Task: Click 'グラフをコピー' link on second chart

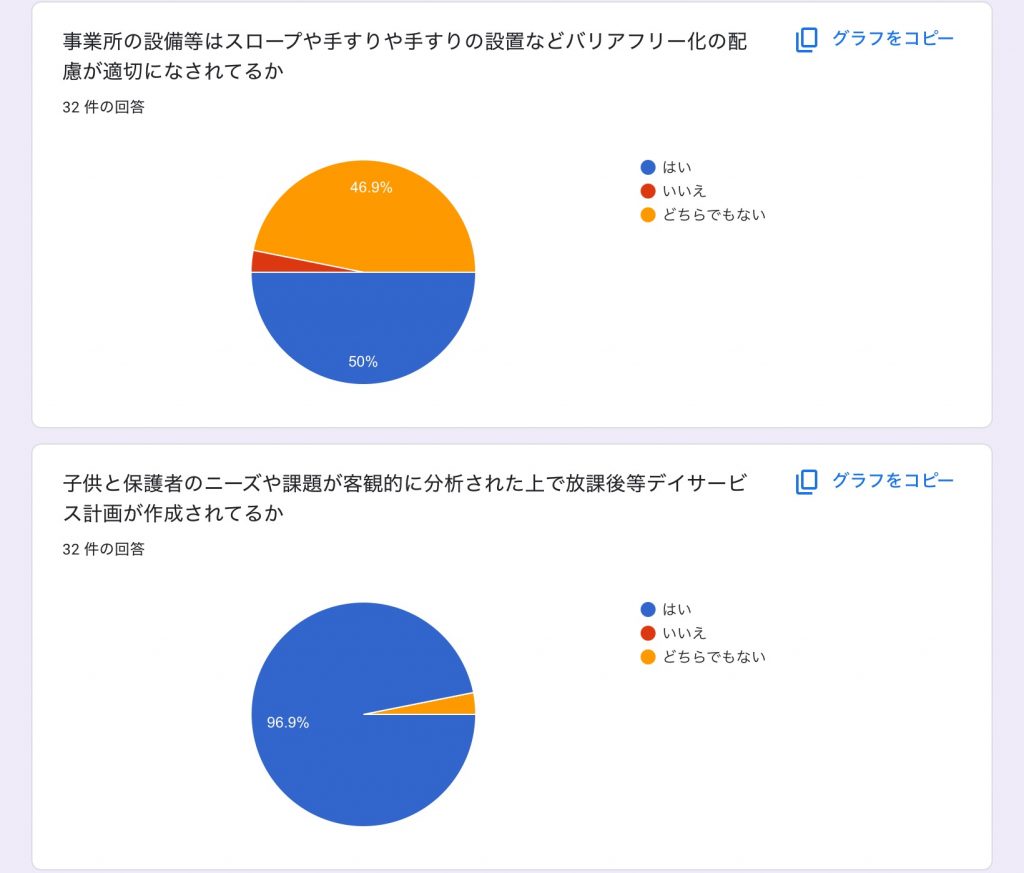Action: click(893, 481)
